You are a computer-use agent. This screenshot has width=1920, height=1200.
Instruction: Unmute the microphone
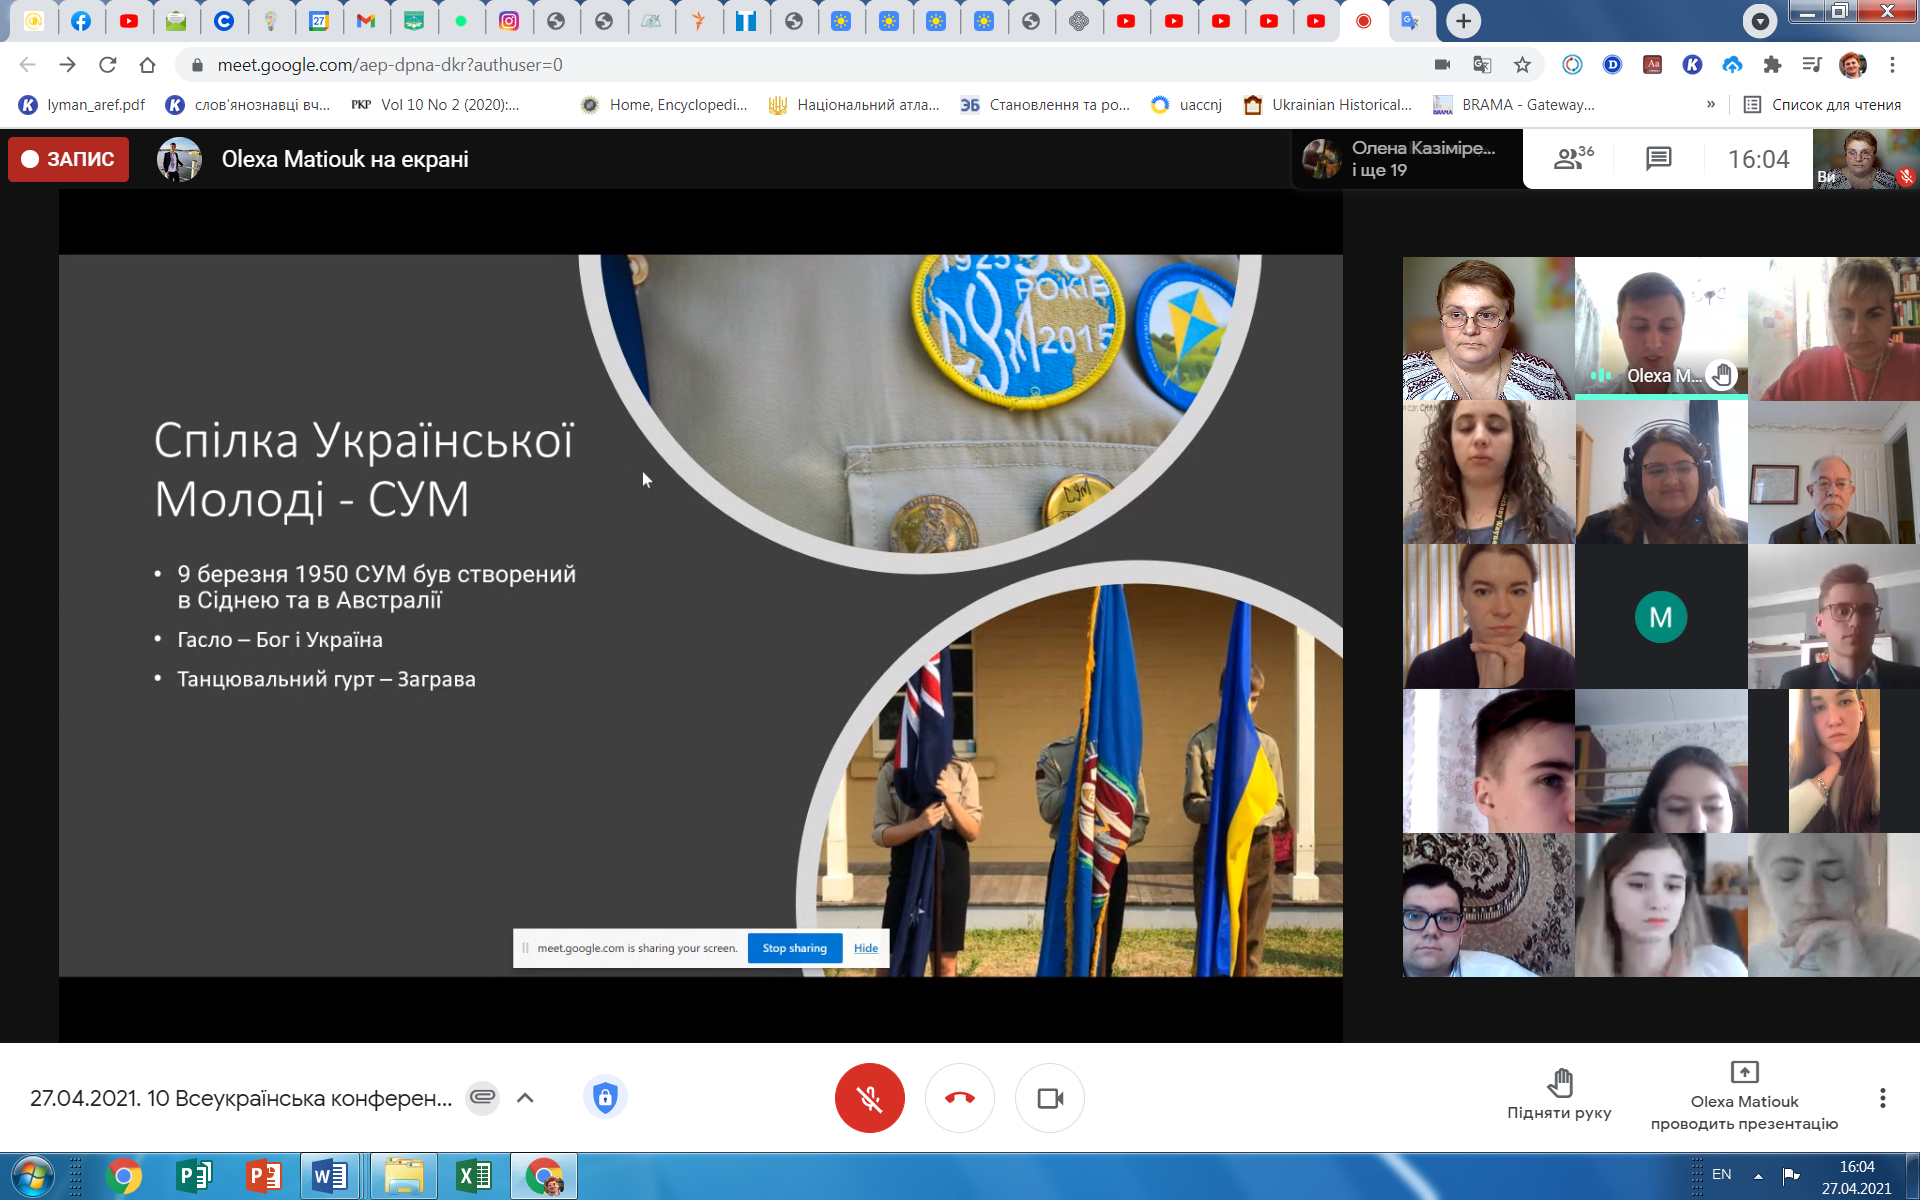869,1098
